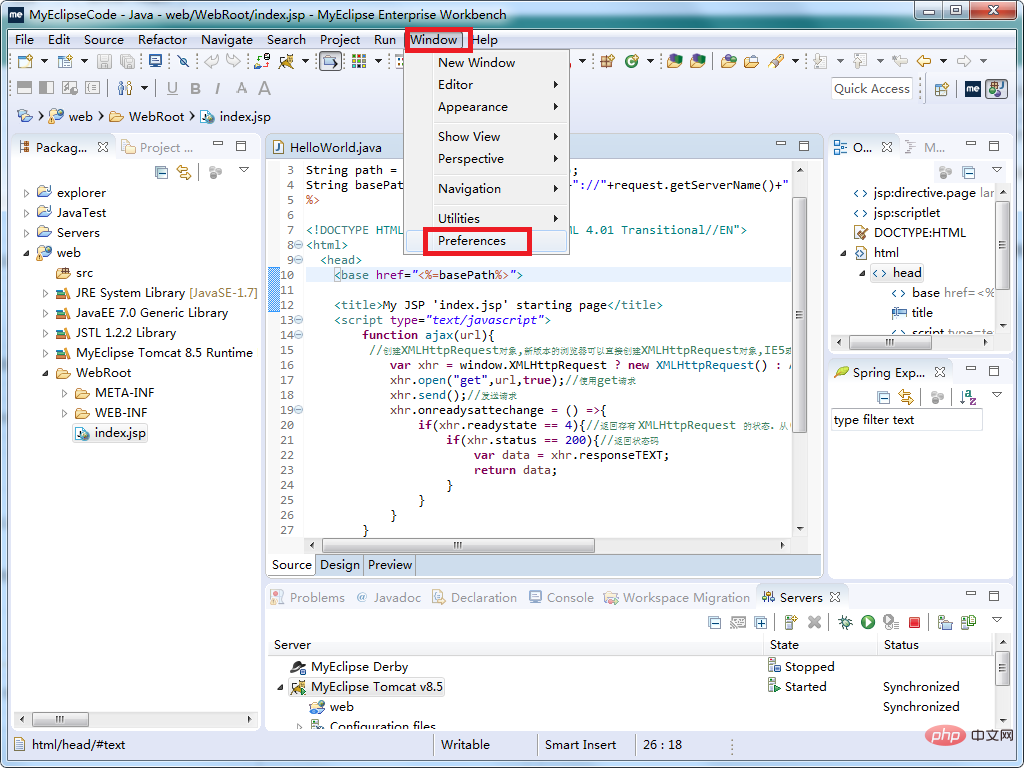Click the 'type filter text' field
The width and height of the screenshot is (1024, 768).
pos(906,420)
